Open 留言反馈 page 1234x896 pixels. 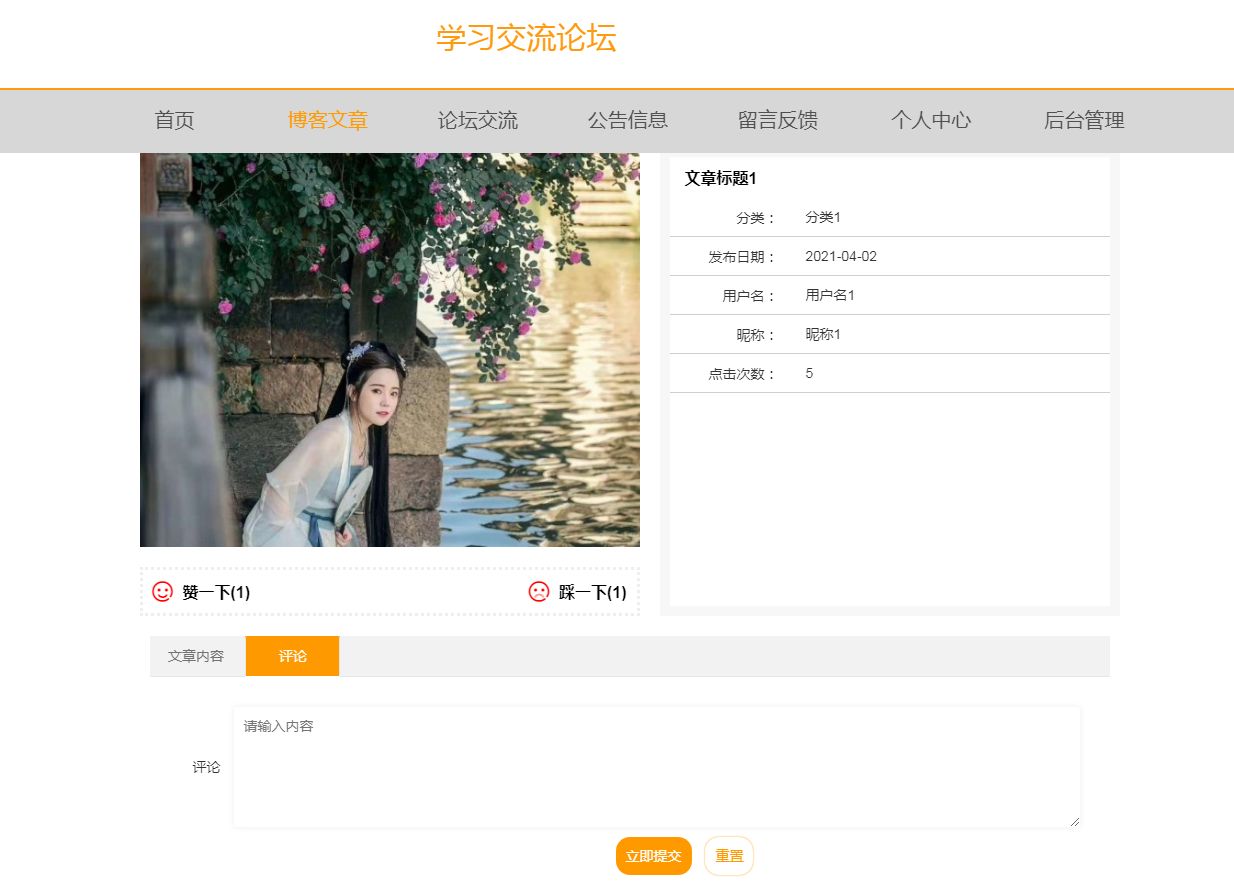point(778,120)
